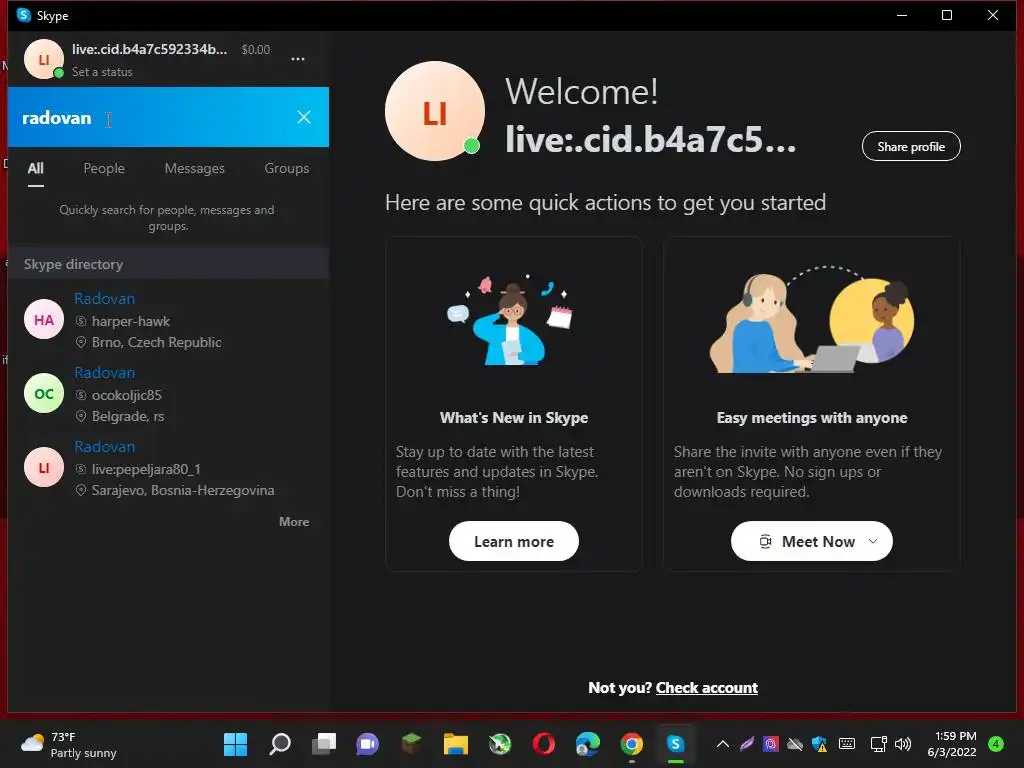This screenshot has height=768, width=1024.
Task: Click the Skype directory section header
Action: [168, 264]
